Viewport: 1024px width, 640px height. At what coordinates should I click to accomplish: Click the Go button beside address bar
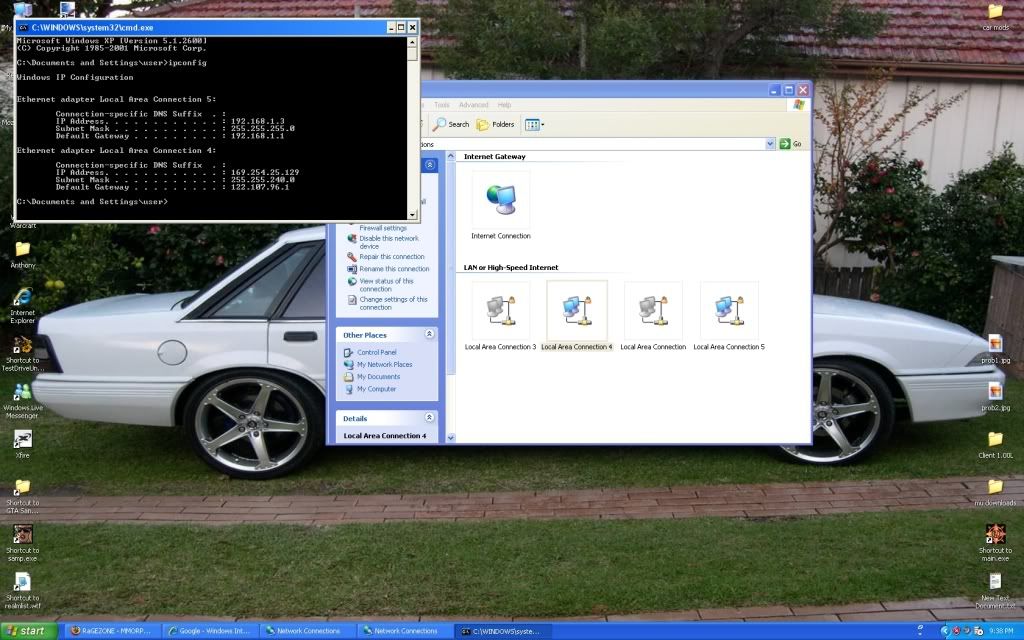pyautogui.click(x=791, y=144)
